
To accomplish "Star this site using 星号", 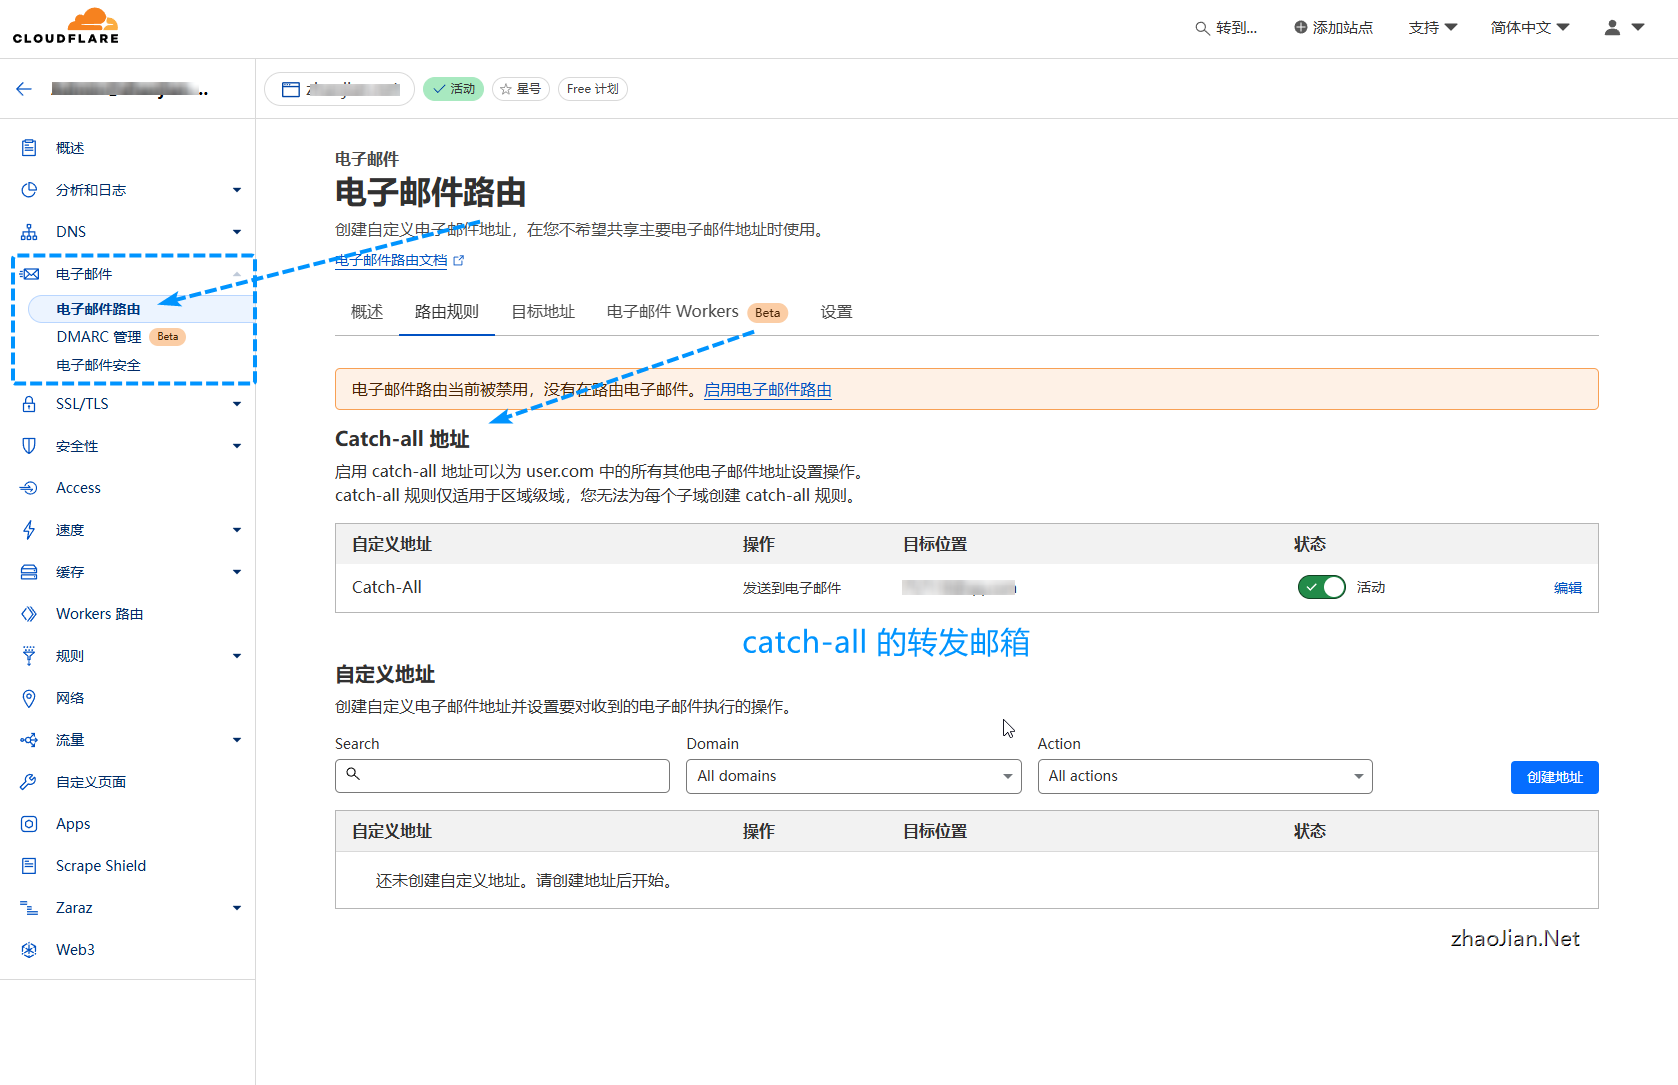I will [x=520, y=88].
